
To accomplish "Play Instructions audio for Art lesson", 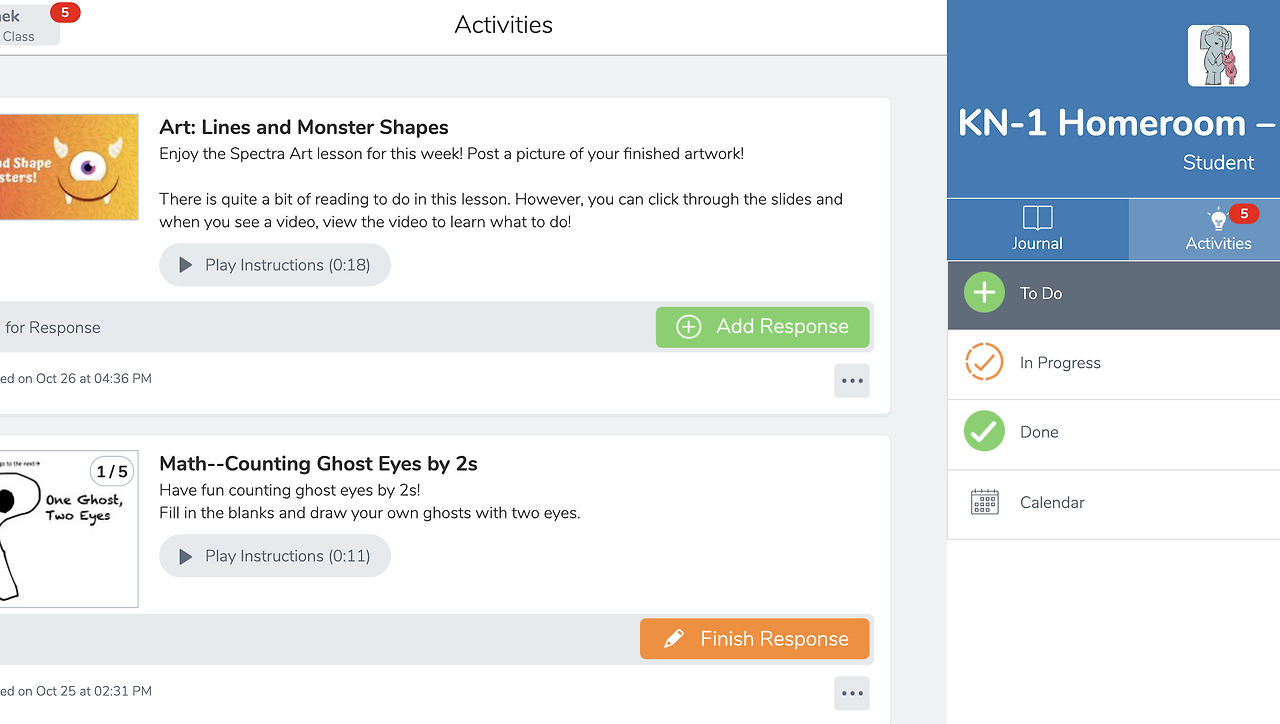I will (x=275, y=265).
